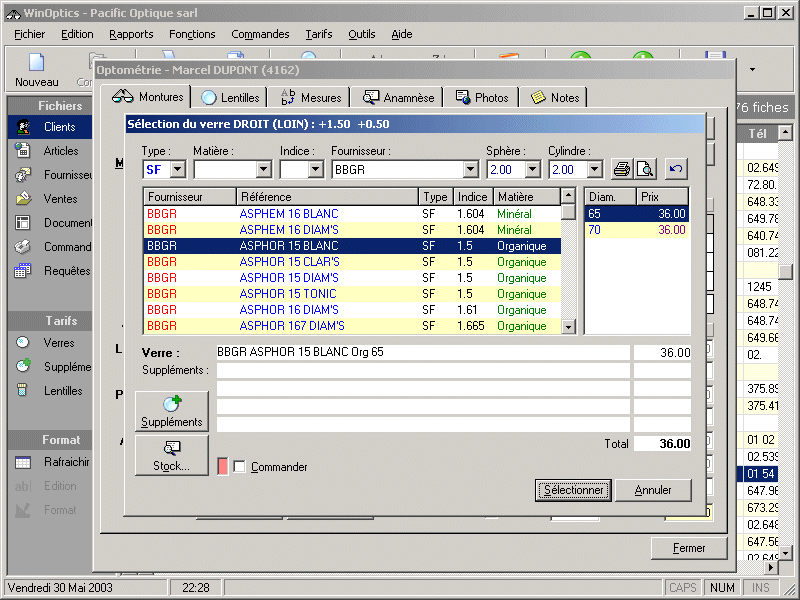
Task: Open the Stock... lookup button
Action: 171,456
